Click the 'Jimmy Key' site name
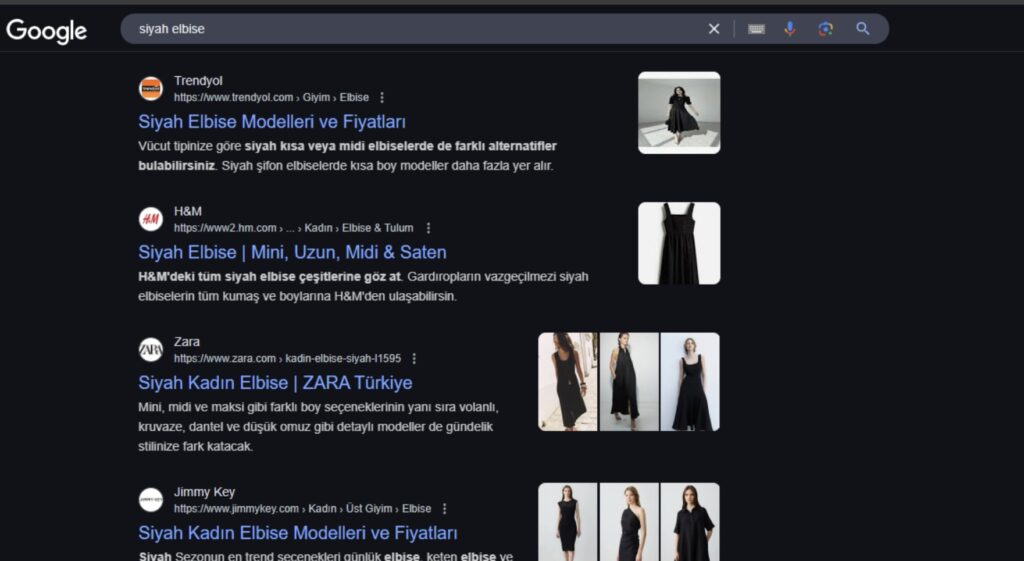This screenshot has width=1024, height=561. (x=204, y=492)
